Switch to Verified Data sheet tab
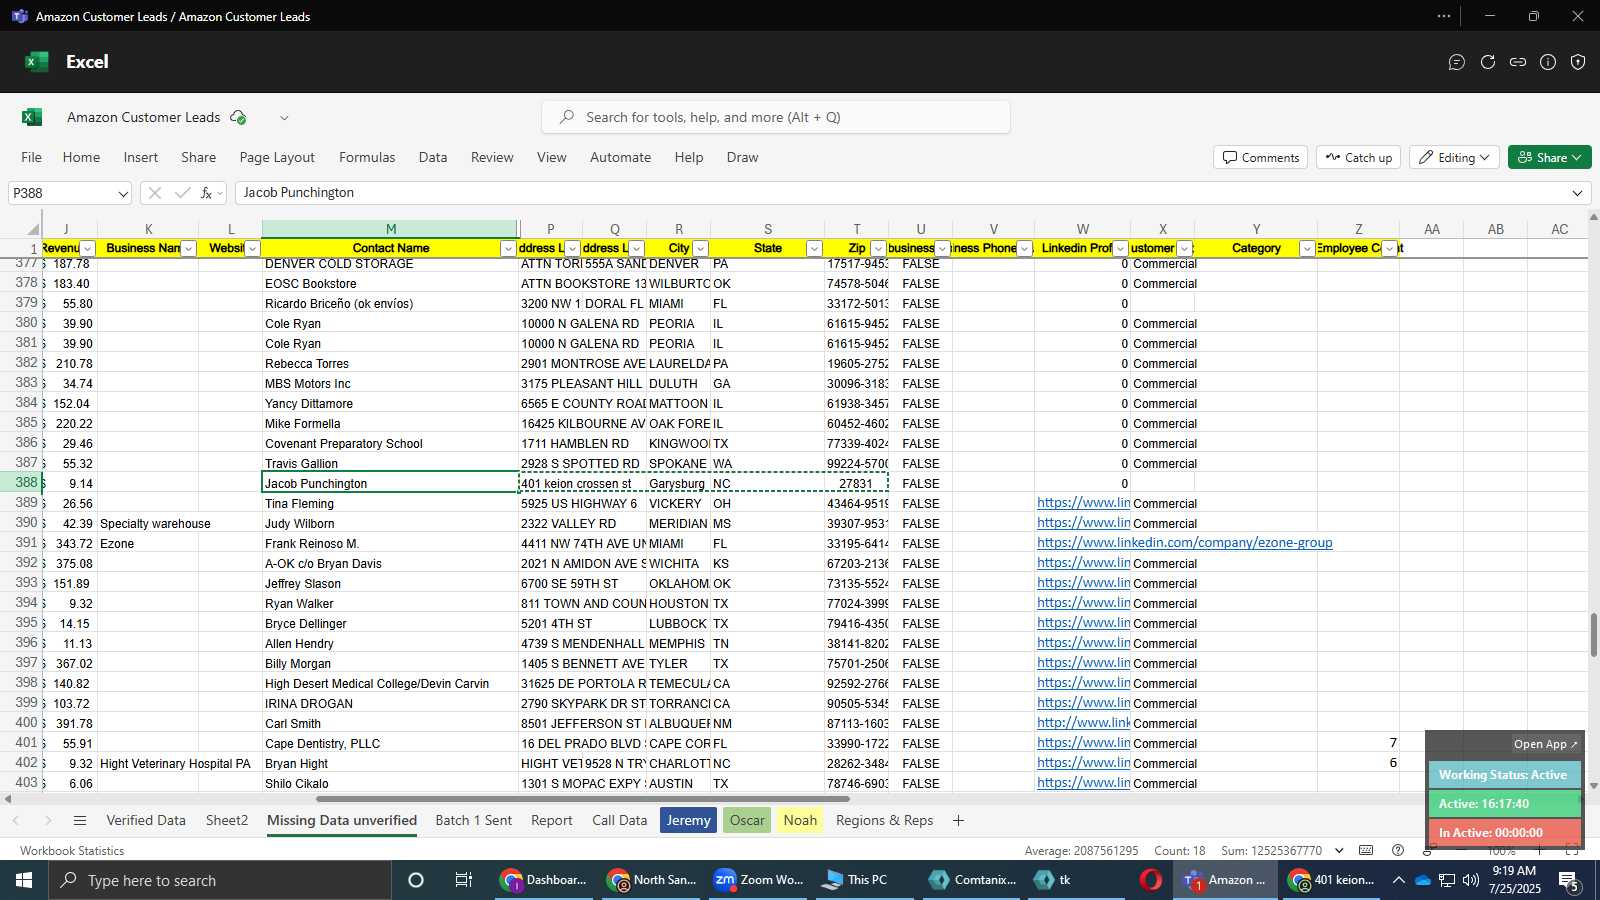 (146, 820)
